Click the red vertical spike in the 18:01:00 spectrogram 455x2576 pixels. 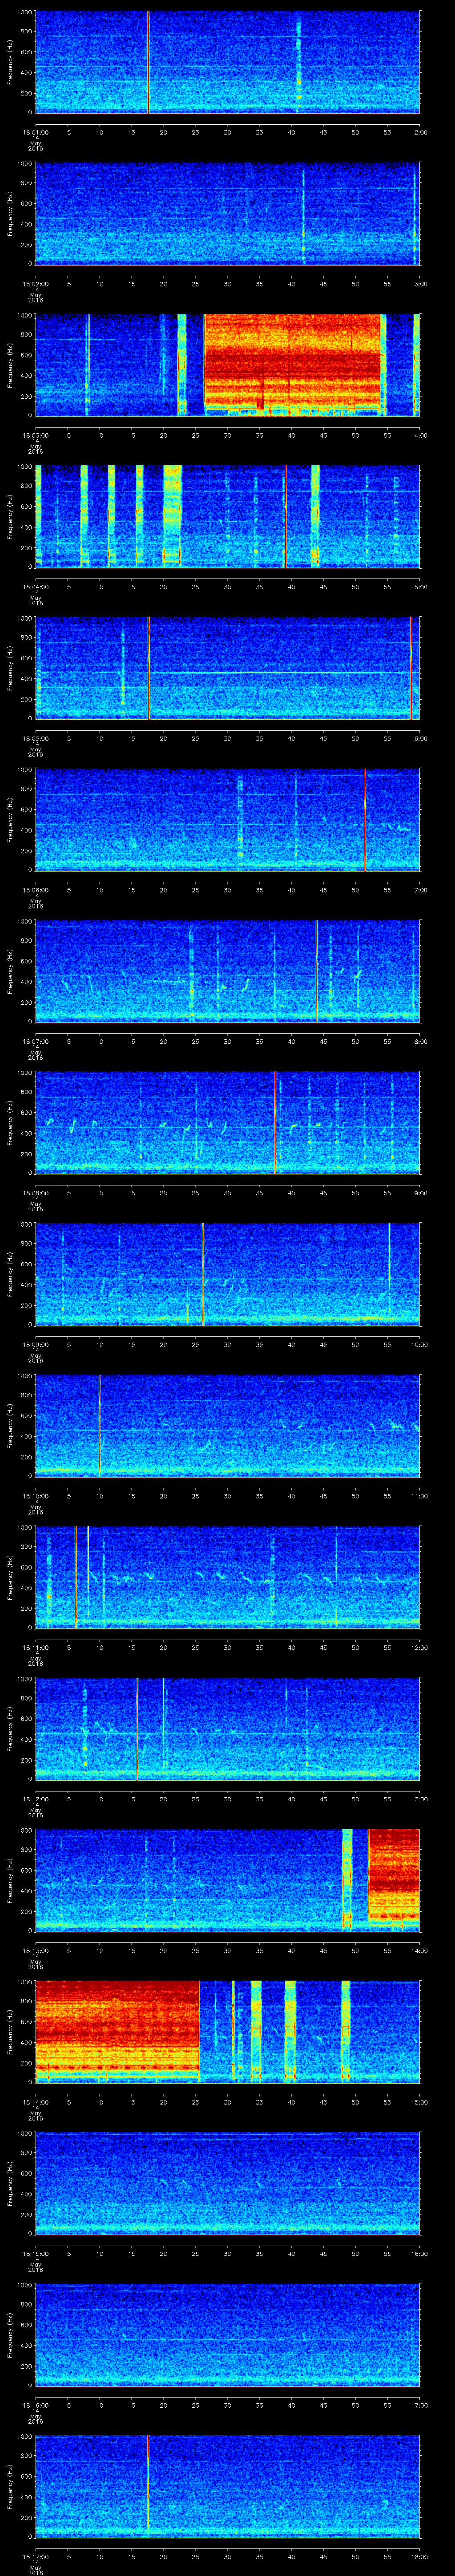[x=148, y=62]
